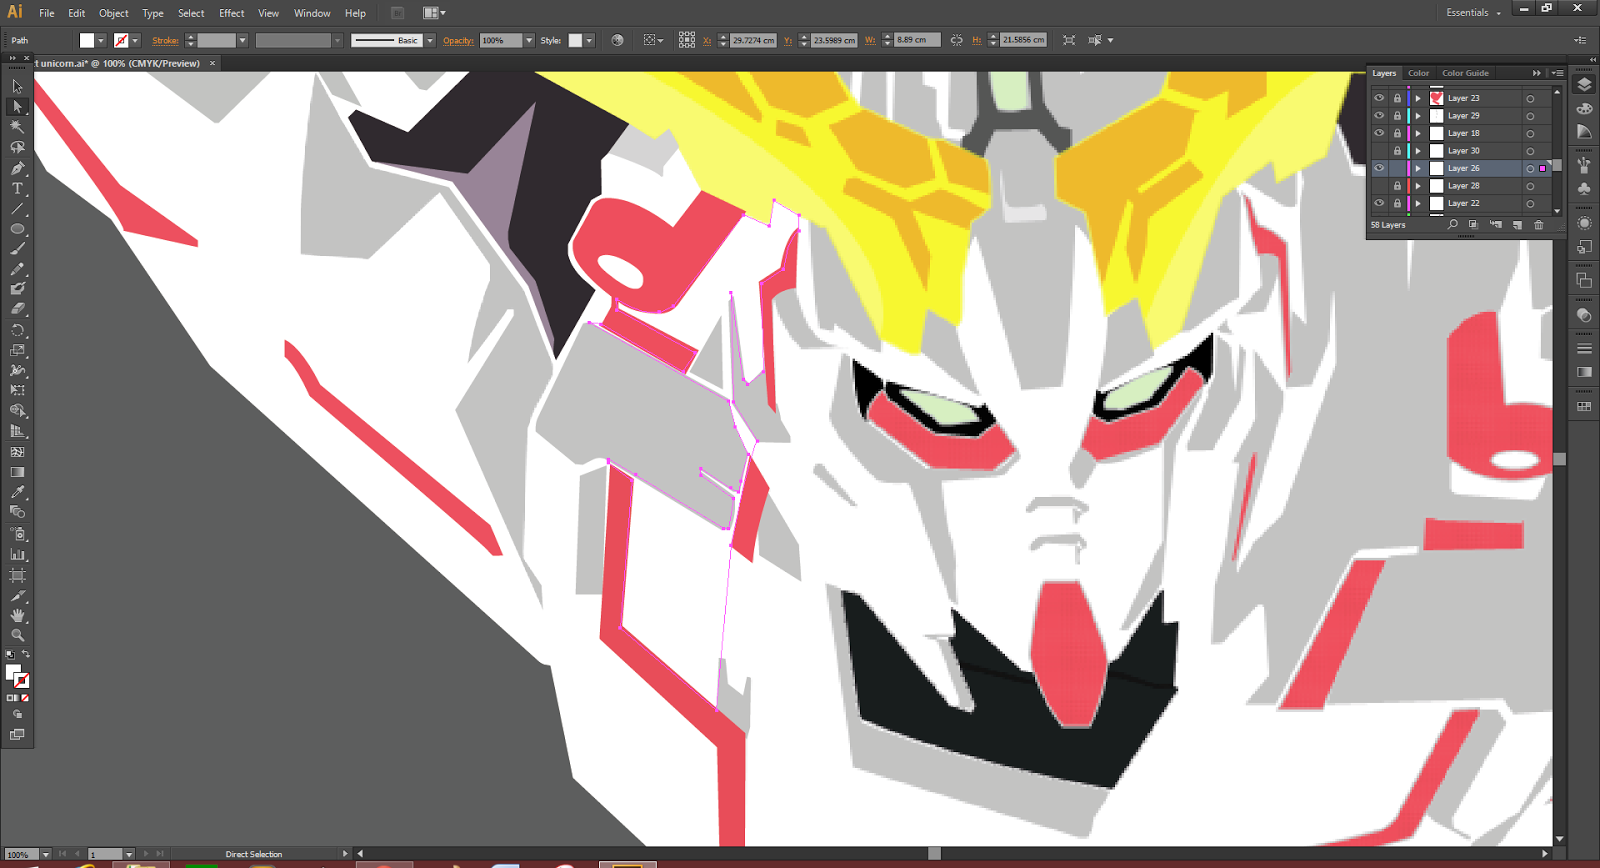Open the stroke weight dropdown arrow
This screenshot has width=1600, height=868.
(242, 40)
